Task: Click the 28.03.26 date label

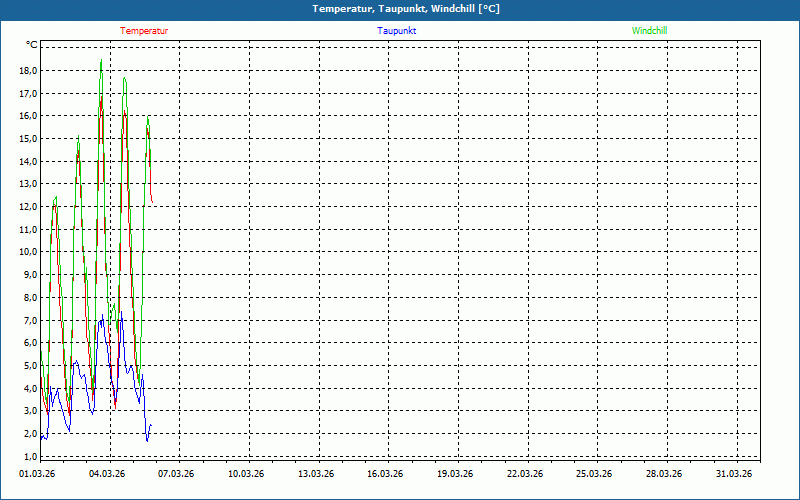Action: 664,474
